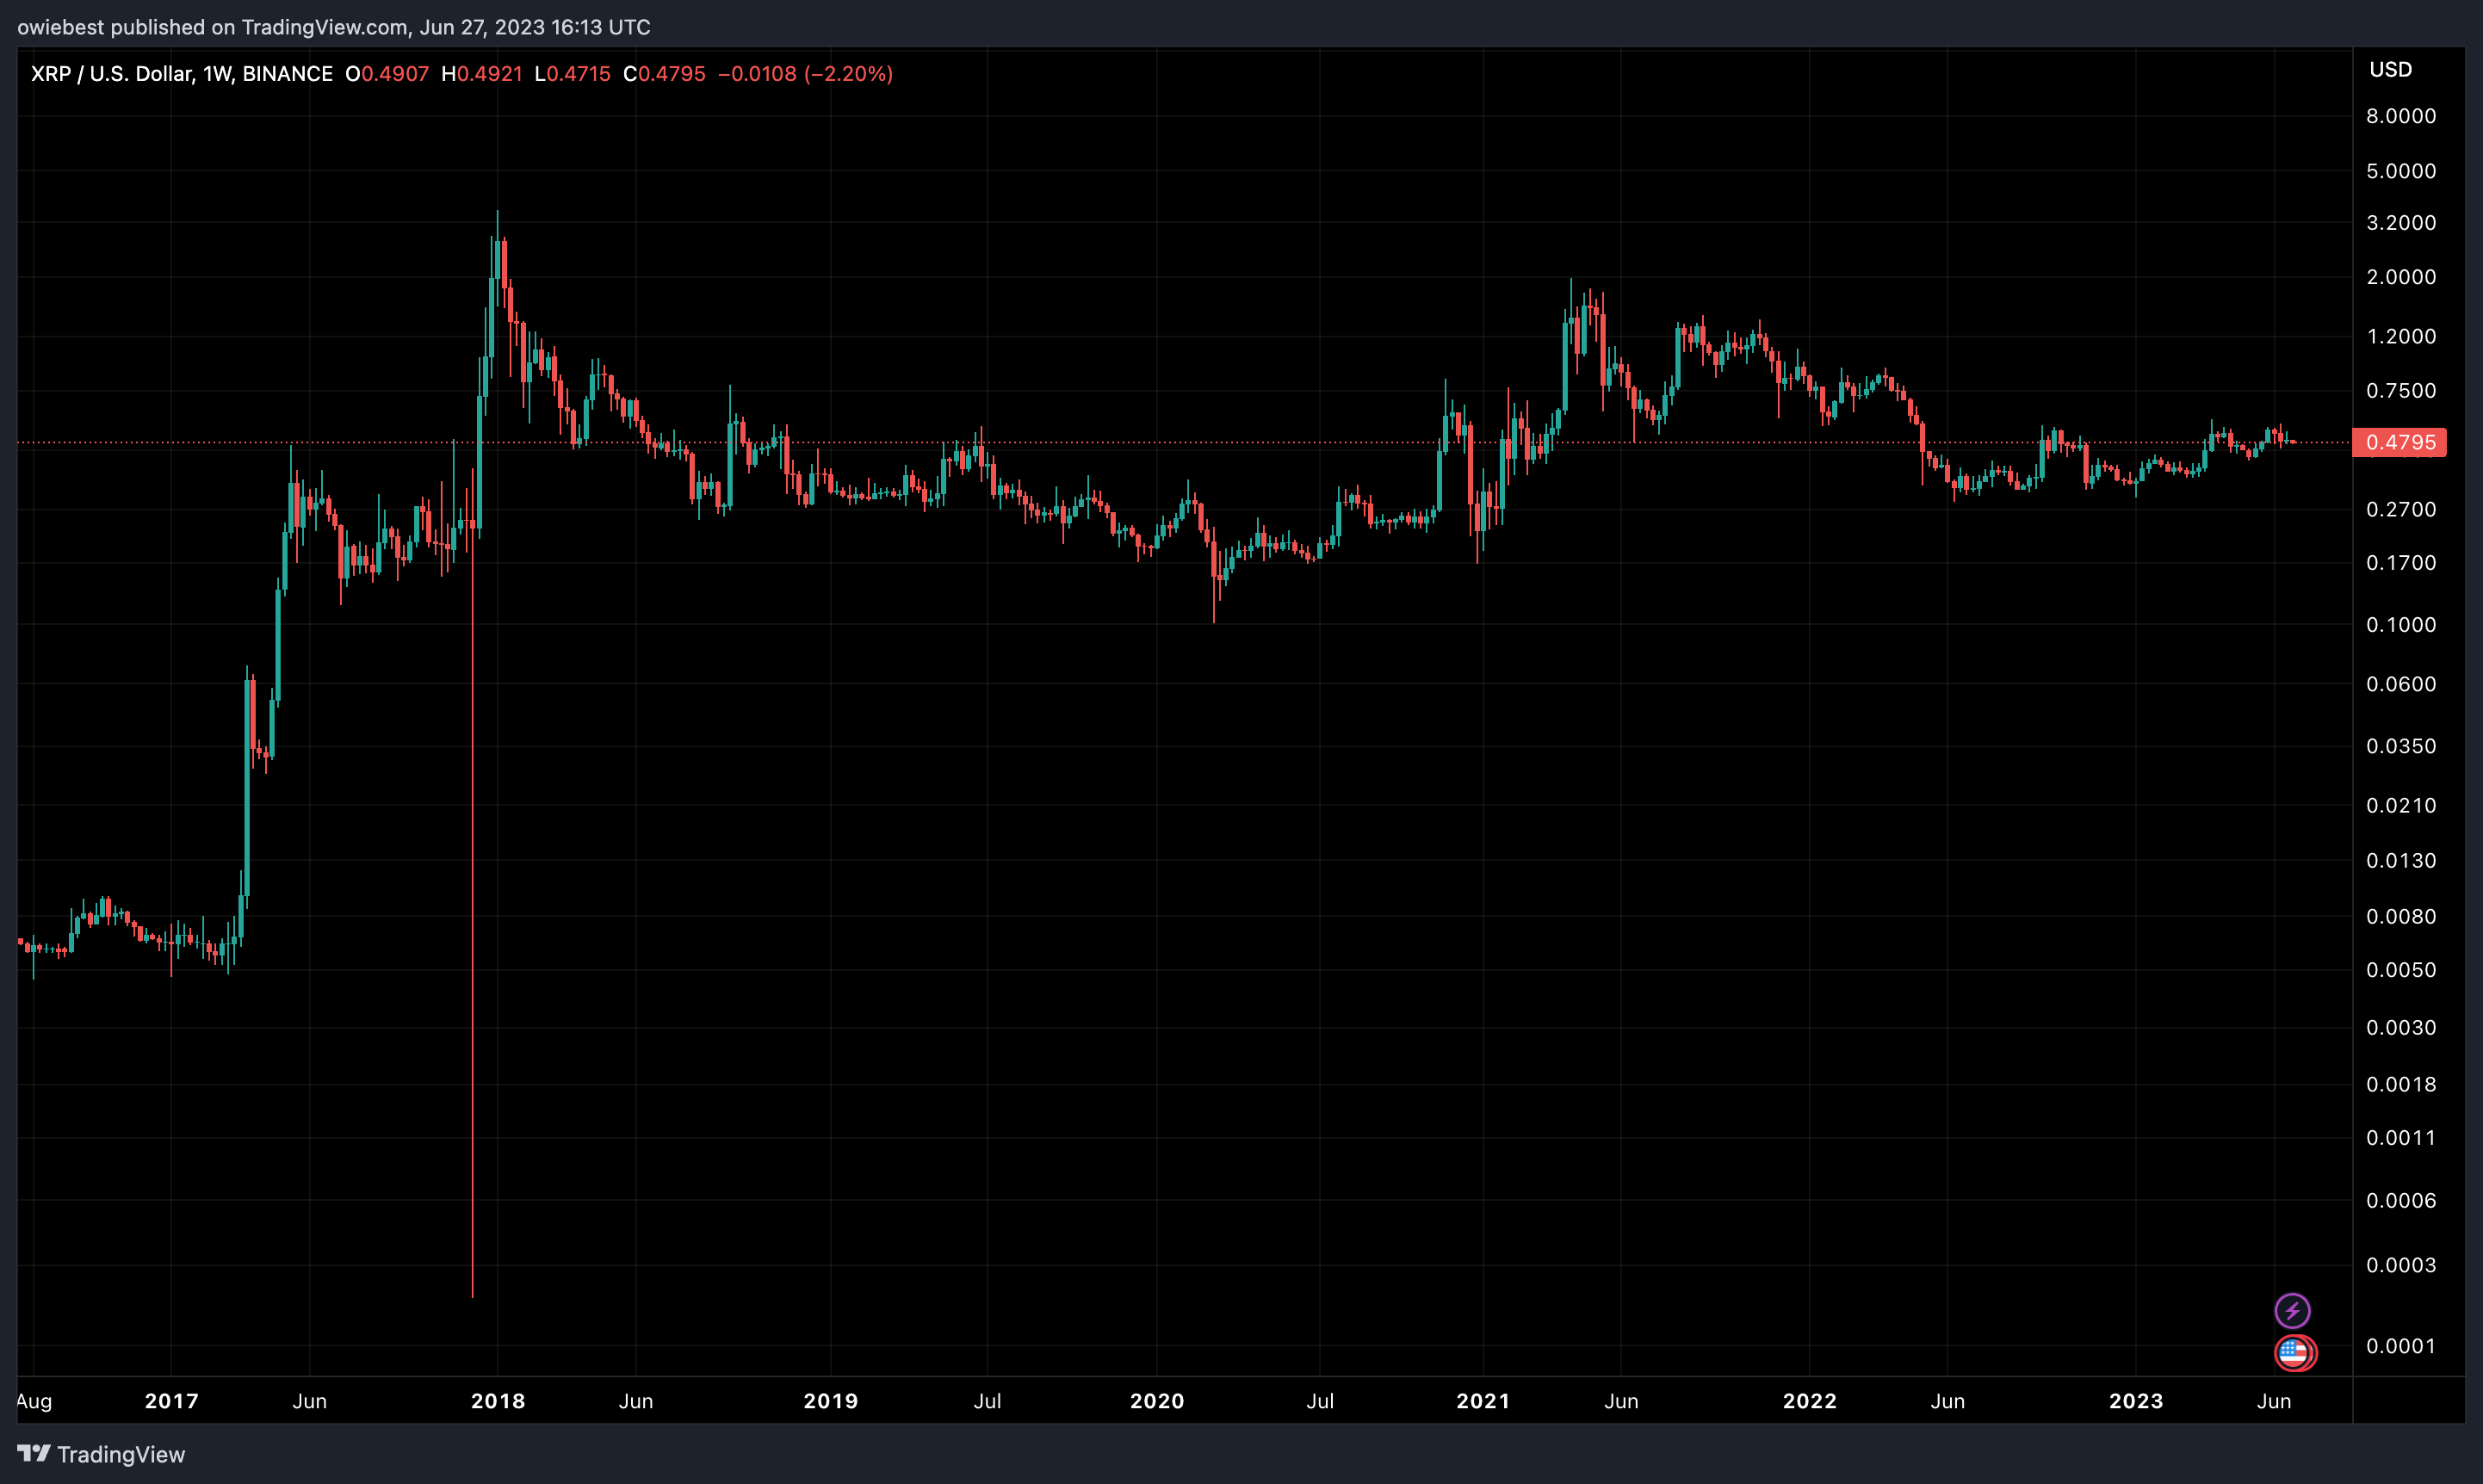Image resolution: width=2483 pixels, height=1484 pixels.
Task: Click the Jun label after 2021
Action: click(1621, 1401)
